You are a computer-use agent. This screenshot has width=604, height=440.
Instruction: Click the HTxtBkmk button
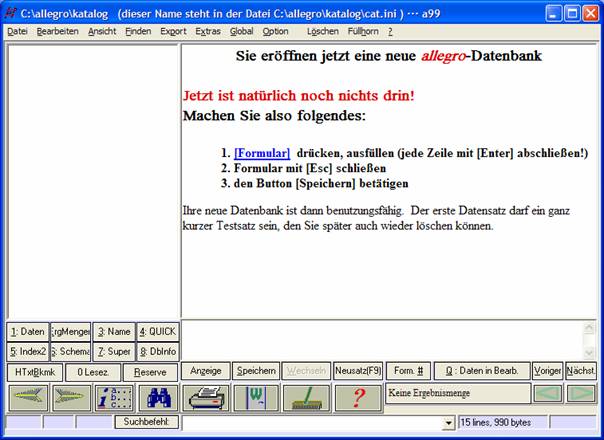pyautogui.click(x=35, y=372)
